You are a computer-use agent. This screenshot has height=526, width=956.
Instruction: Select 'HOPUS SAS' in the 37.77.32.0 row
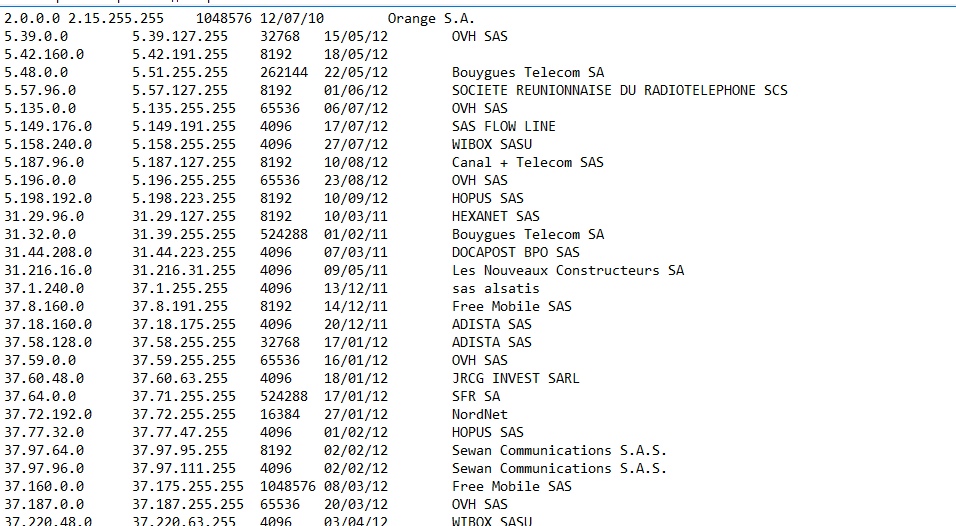pyautogui.click(x=488, y=432)
